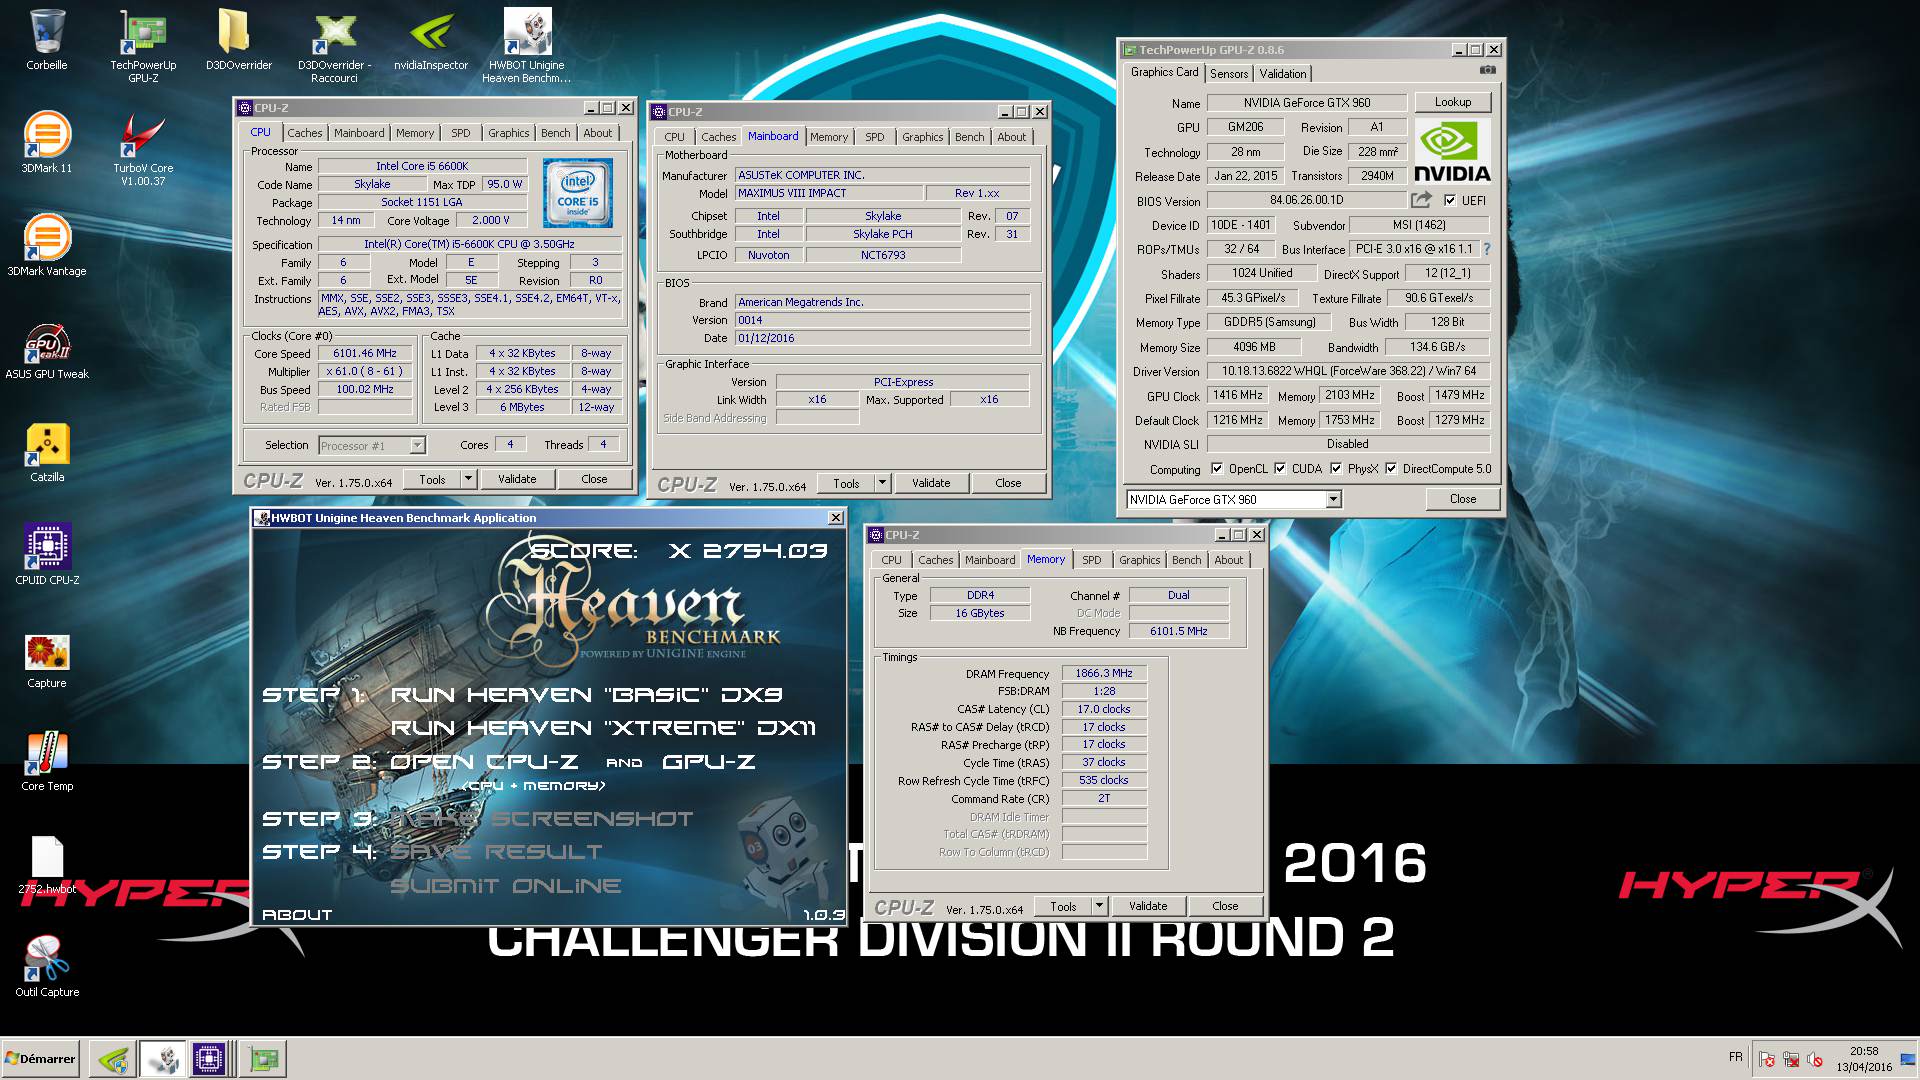This screenshot has width=1920, height=1080.
Task: Toggle the UEFI checkbox in GPU-Z
Action: 1450,200
